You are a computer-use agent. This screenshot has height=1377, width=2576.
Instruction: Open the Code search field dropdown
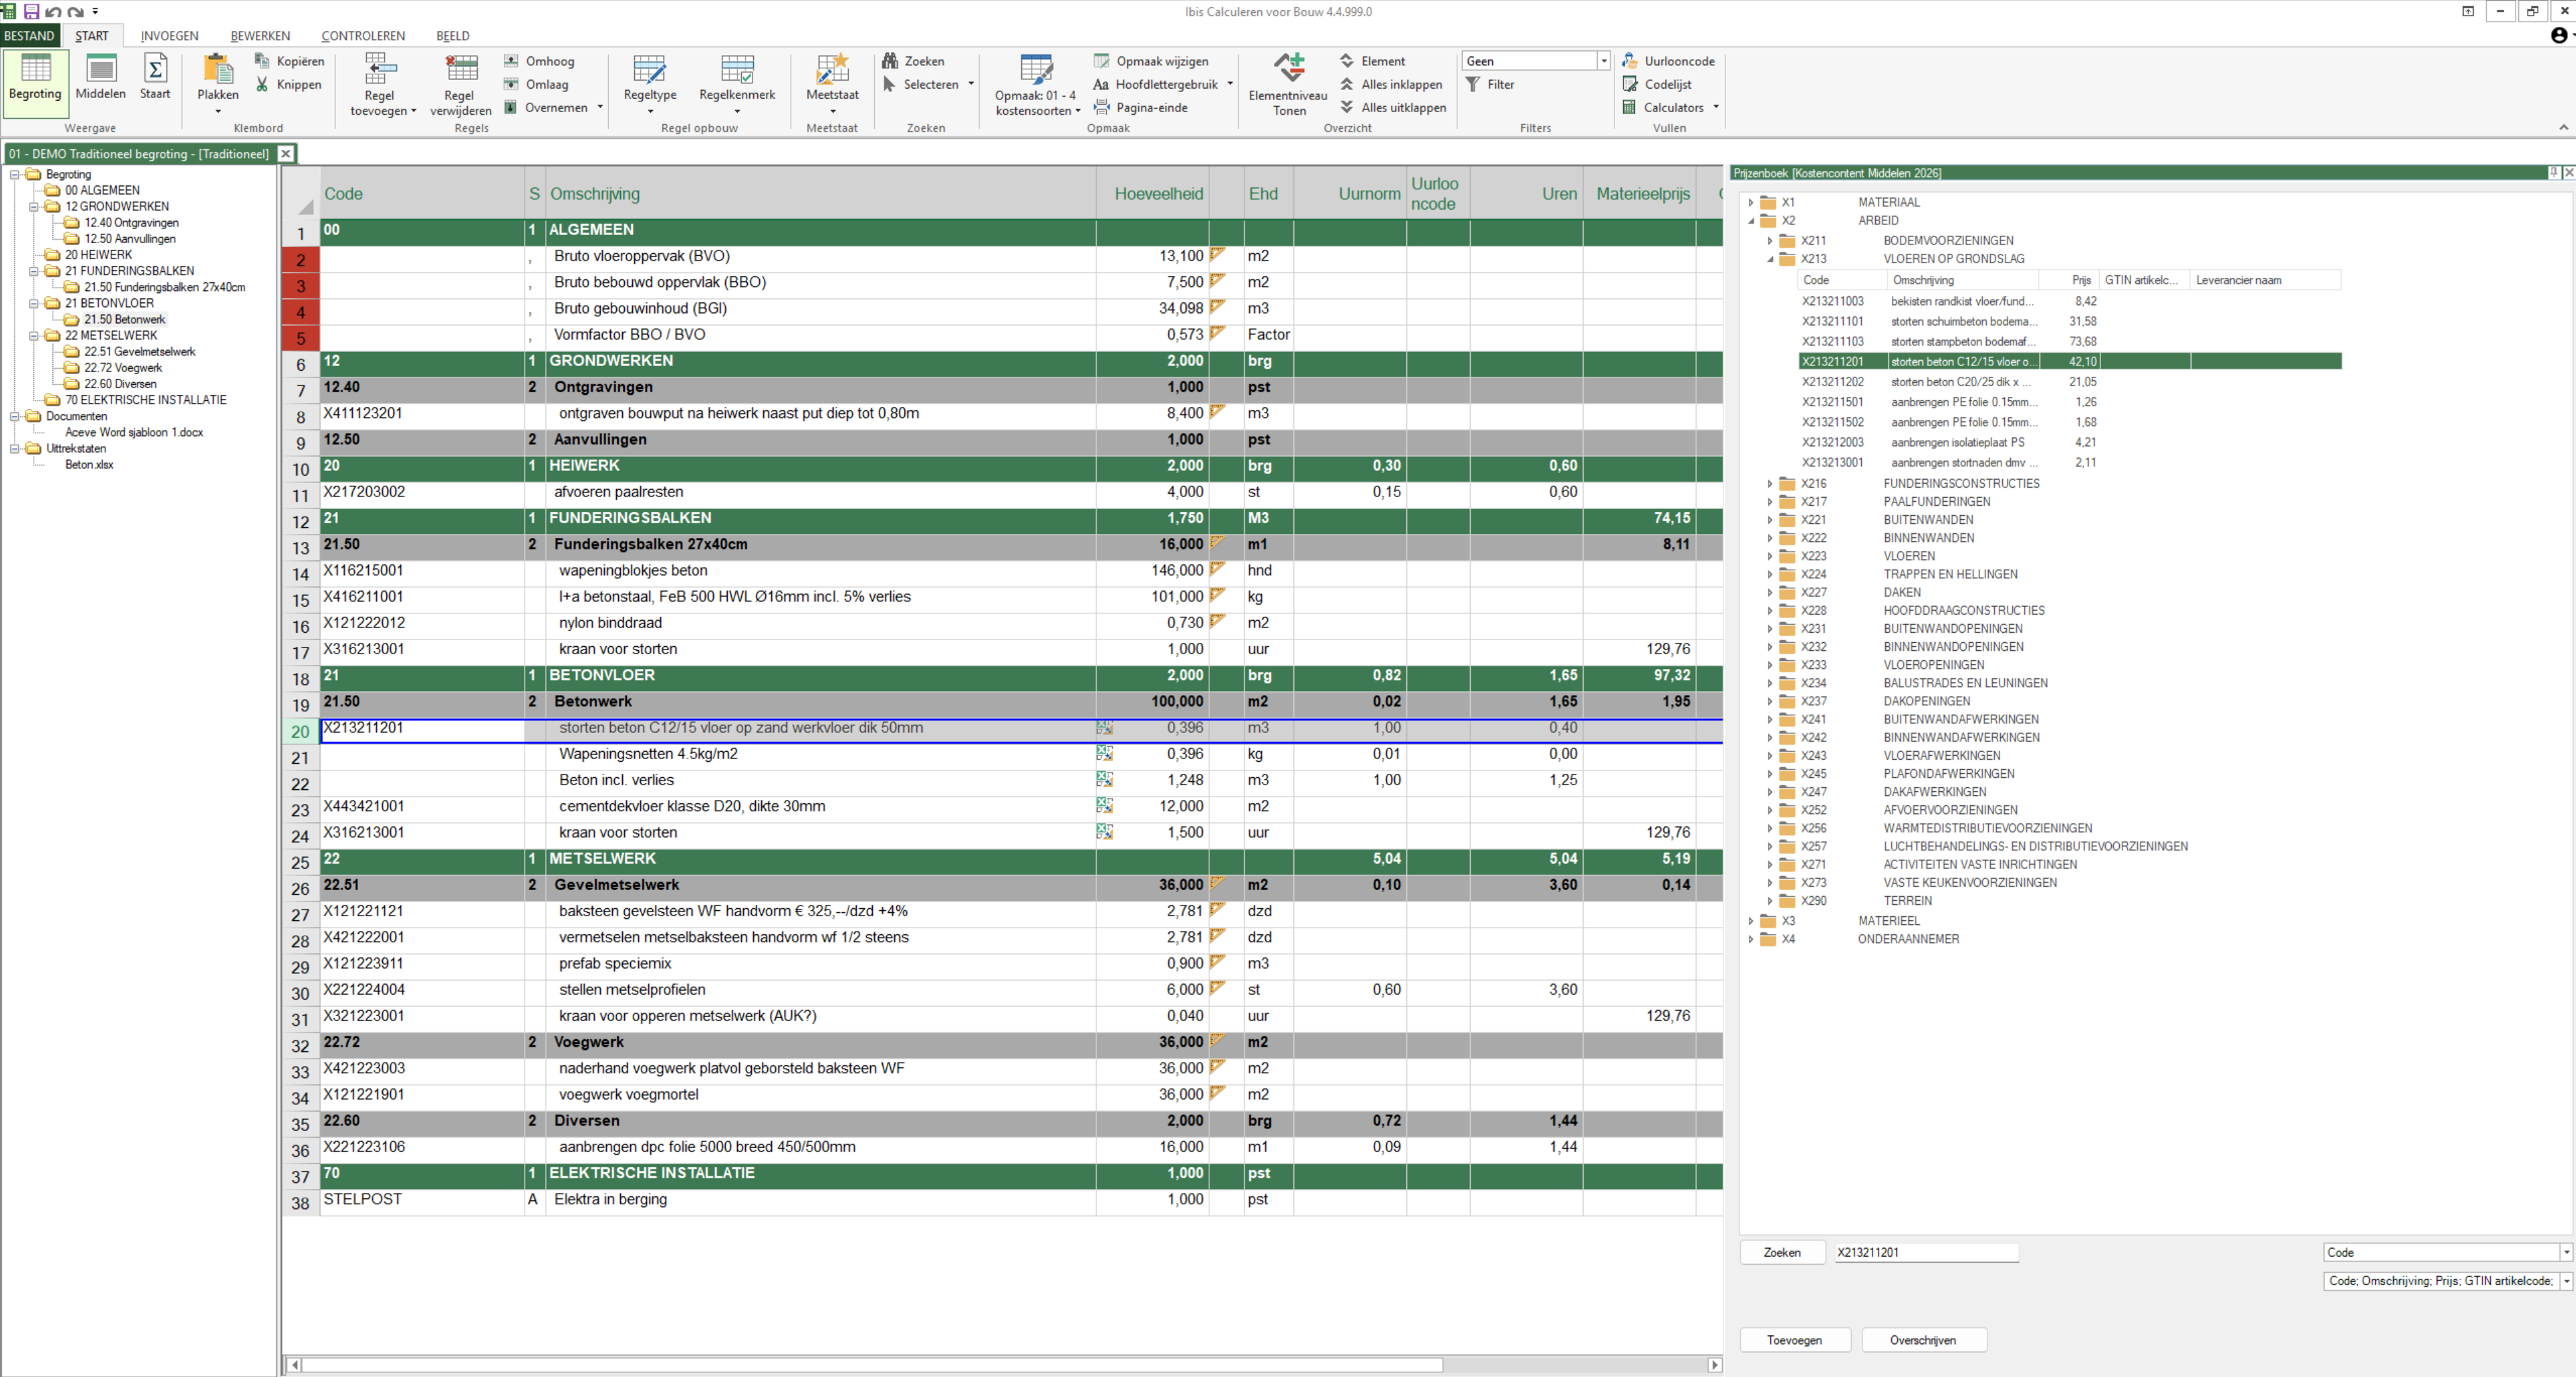2566,1252
